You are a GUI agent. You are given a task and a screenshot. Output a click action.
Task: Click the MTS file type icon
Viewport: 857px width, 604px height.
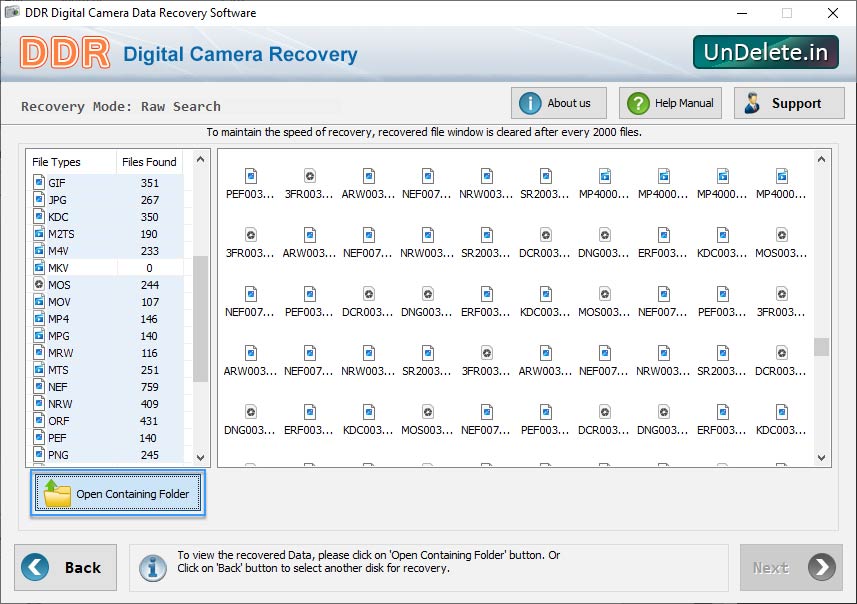(39, 369)
